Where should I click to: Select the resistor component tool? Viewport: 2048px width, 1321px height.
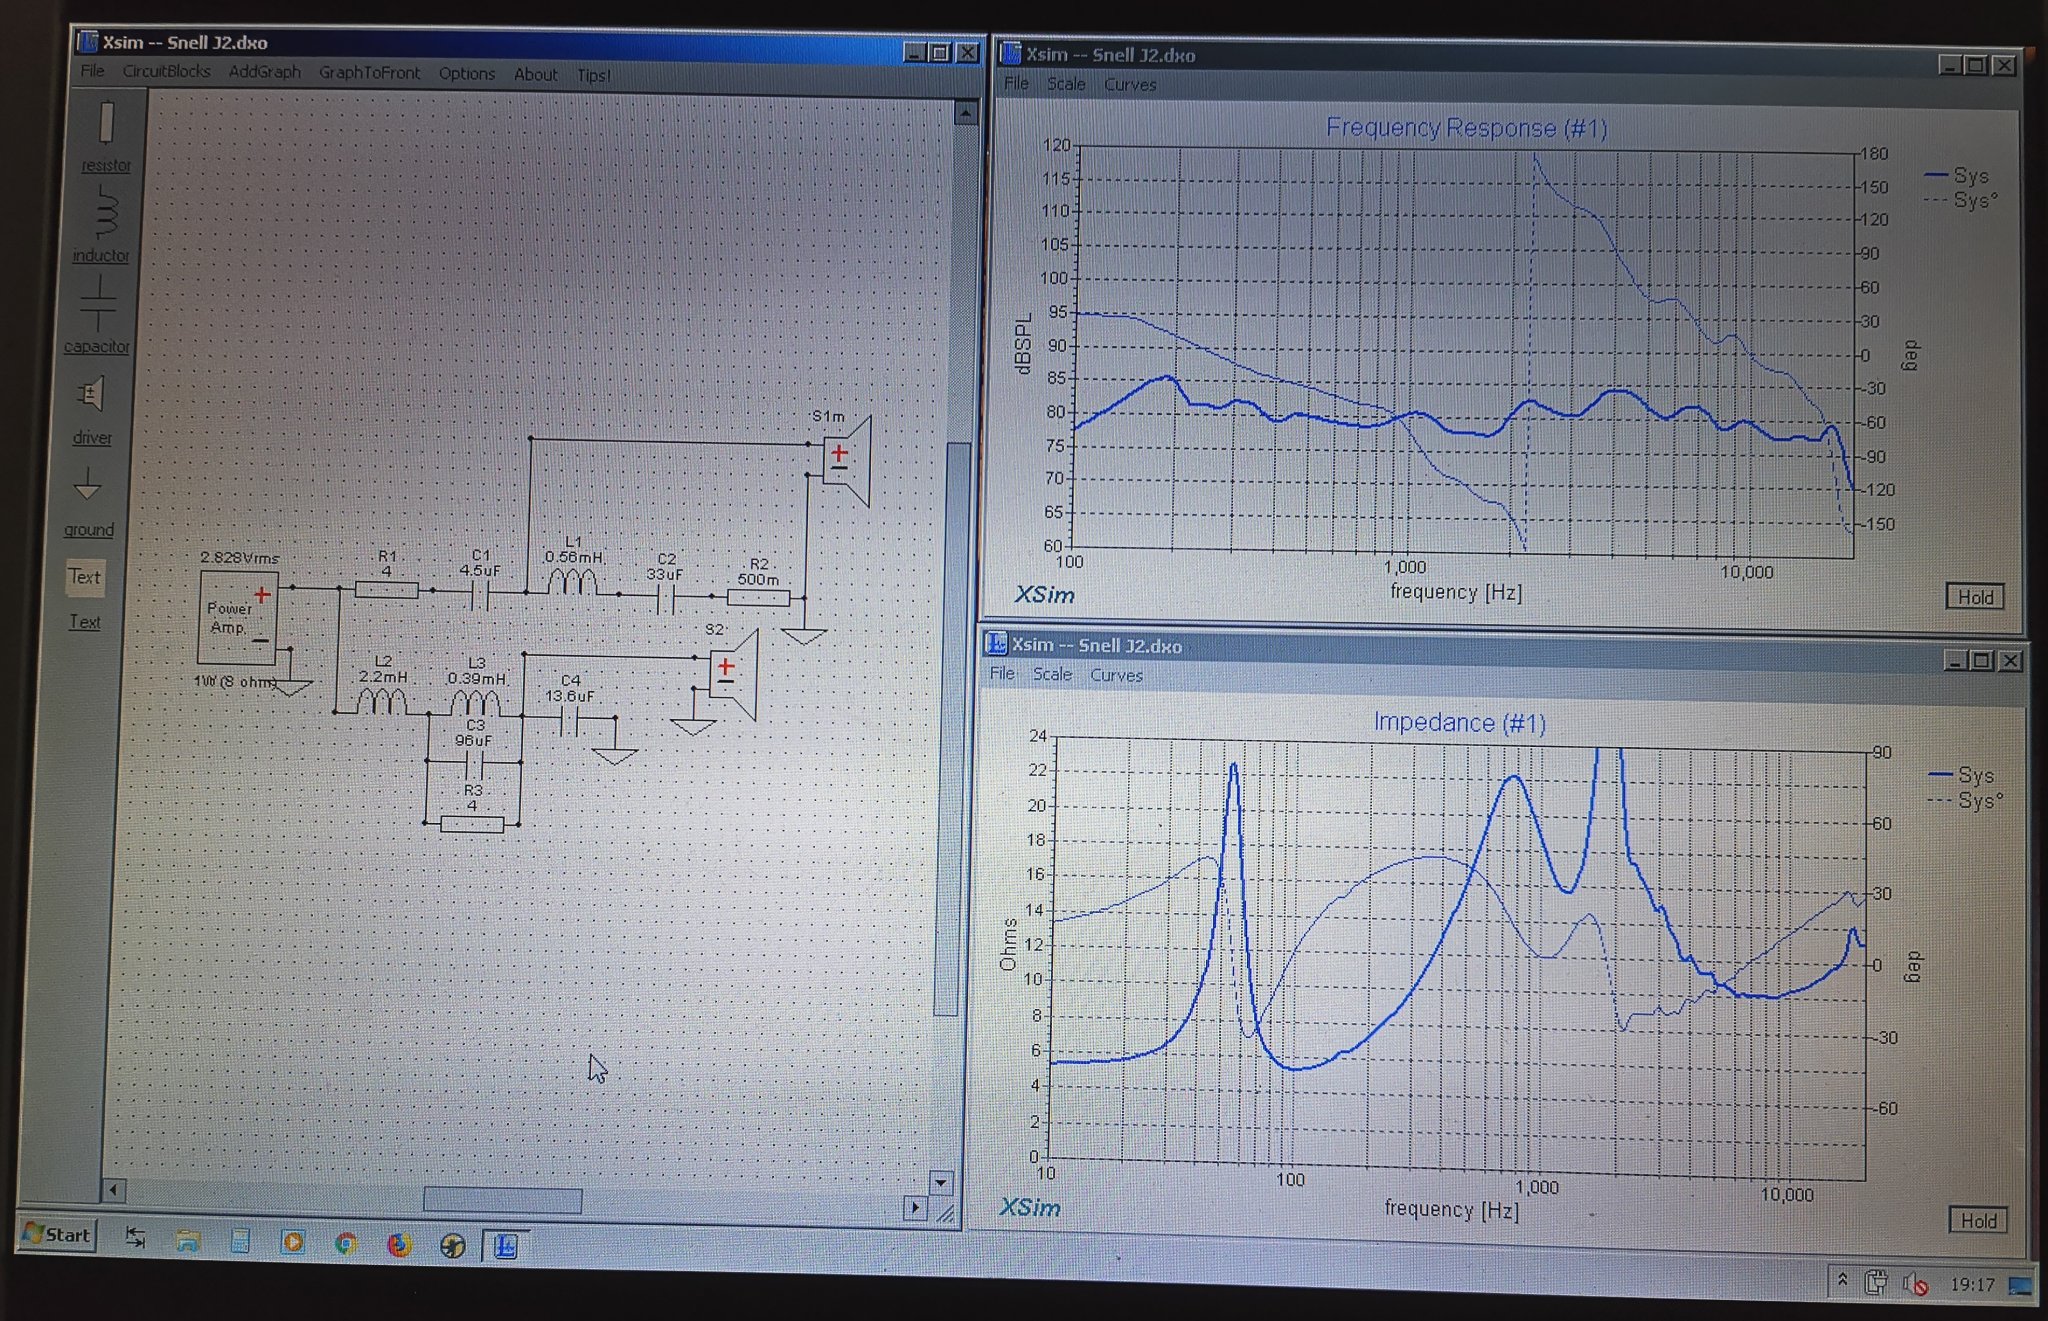coord(106,136)
